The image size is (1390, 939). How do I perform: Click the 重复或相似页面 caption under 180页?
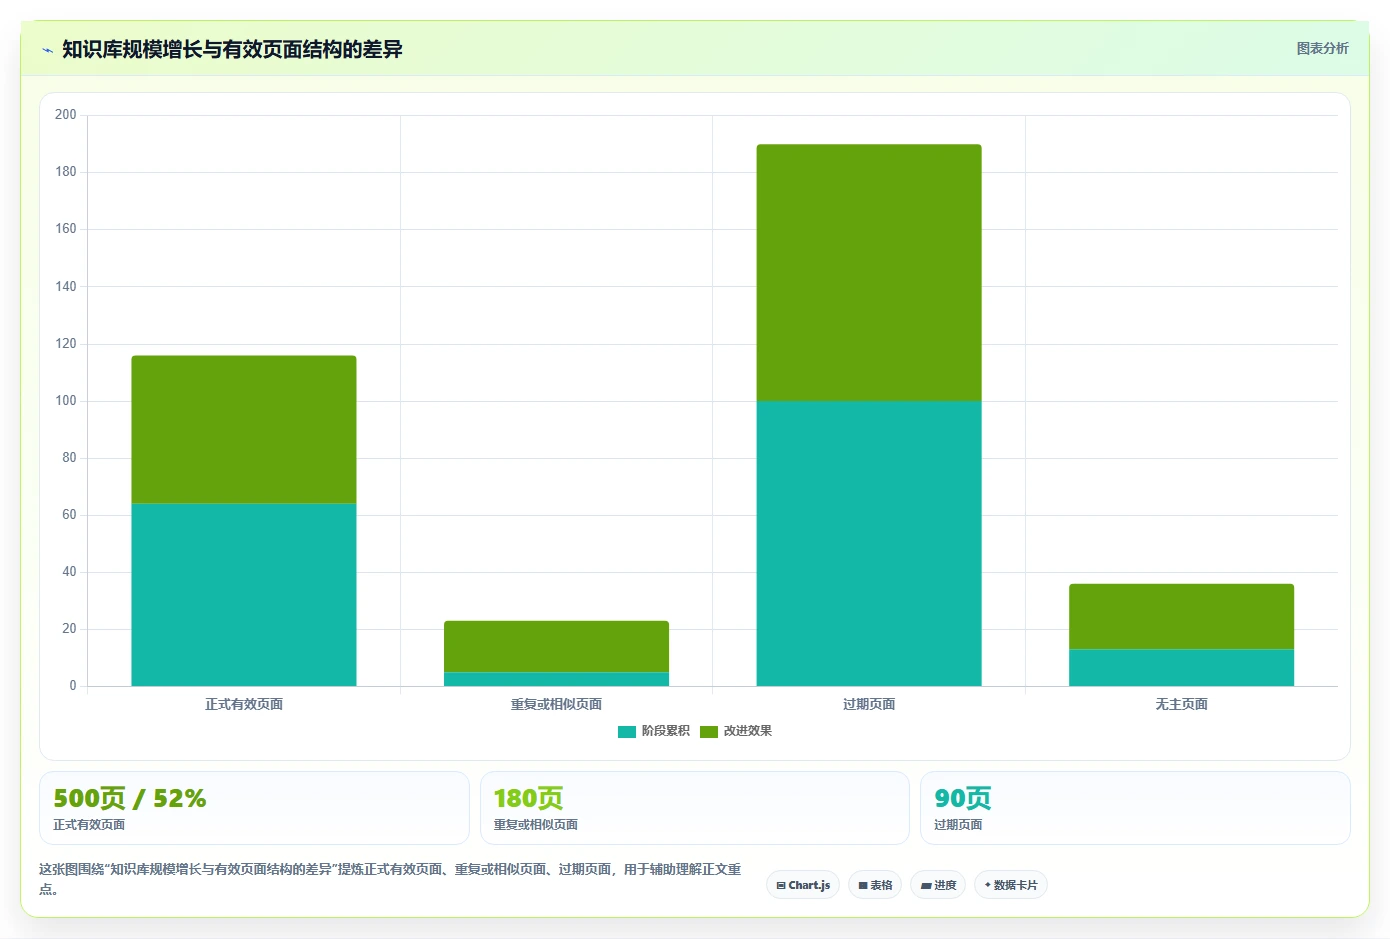pos(535,825)
